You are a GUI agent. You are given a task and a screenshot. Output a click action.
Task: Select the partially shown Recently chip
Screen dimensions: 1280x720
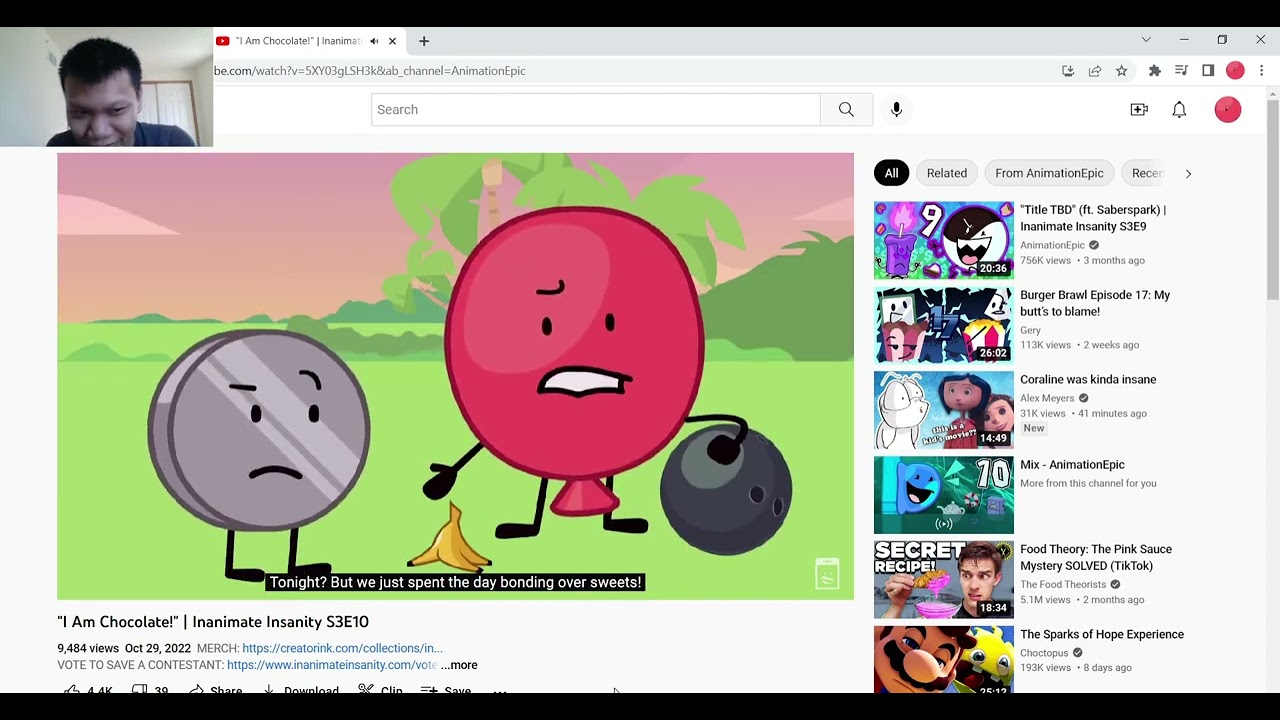pyautogui.click(x=1146, y=173)
